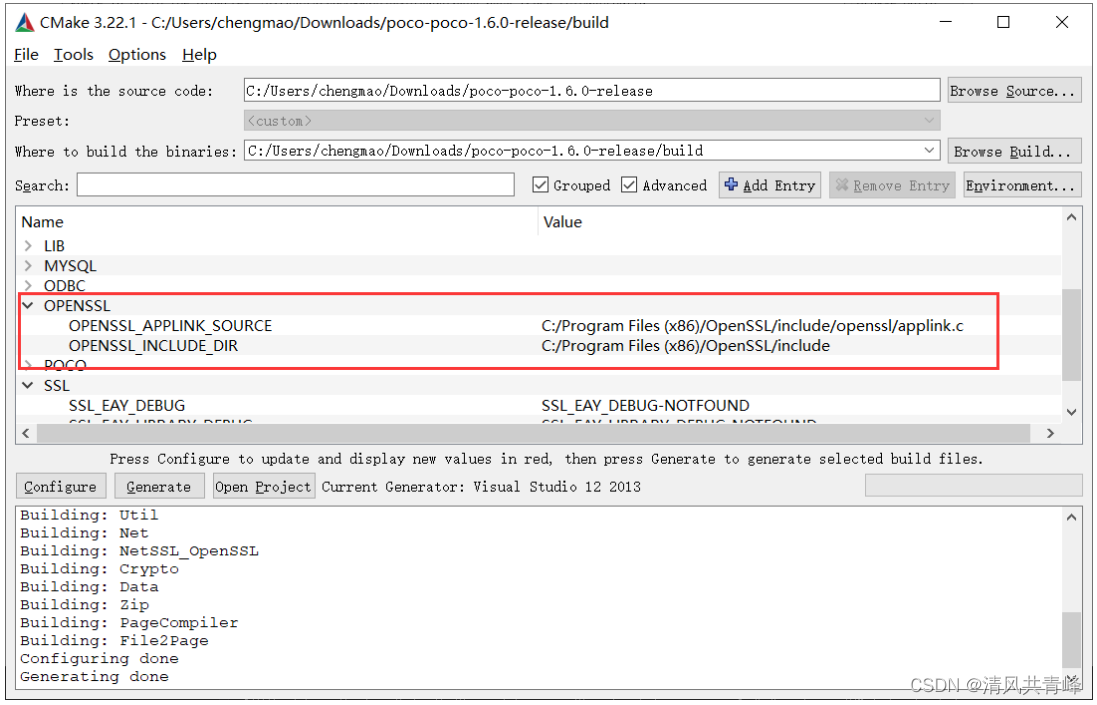The image size is (1097, 705).
Task: Click scroll-right arrow of the variables list
Action: pos(1050,433)
